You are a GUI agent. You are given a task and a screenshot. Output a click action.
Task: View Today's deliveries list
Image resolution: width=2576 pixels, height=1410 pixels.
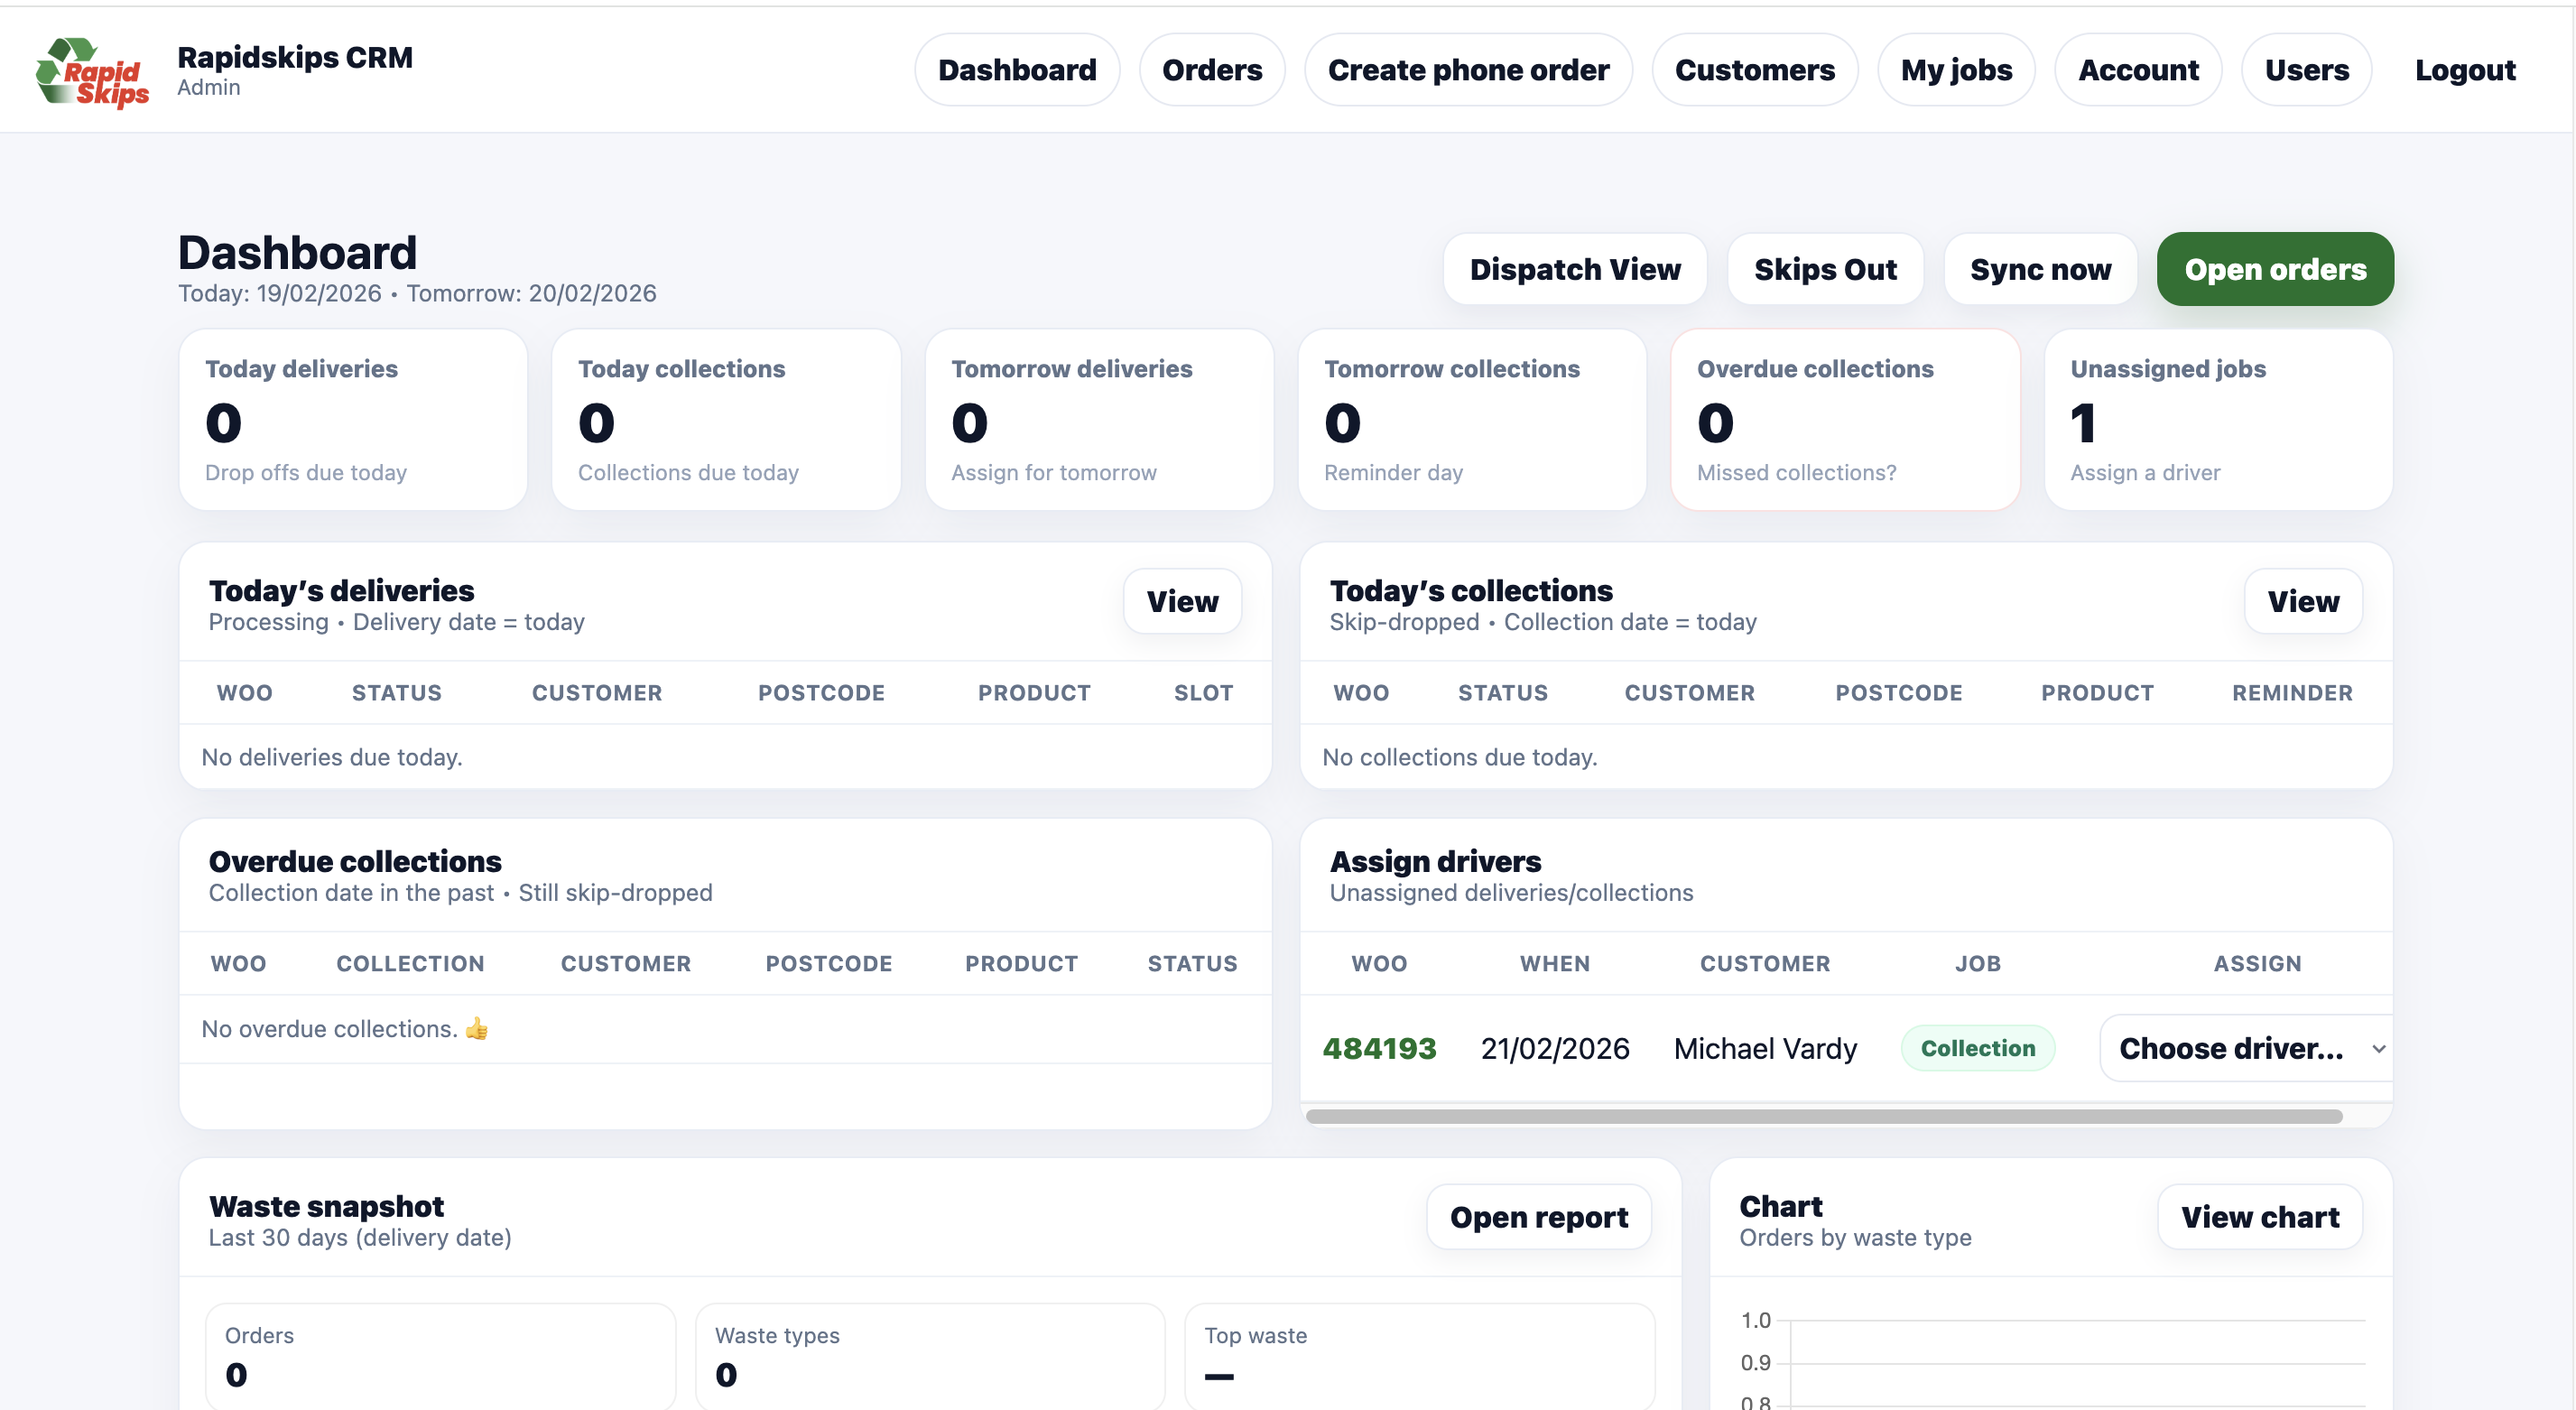click(x=1183, y=601)
